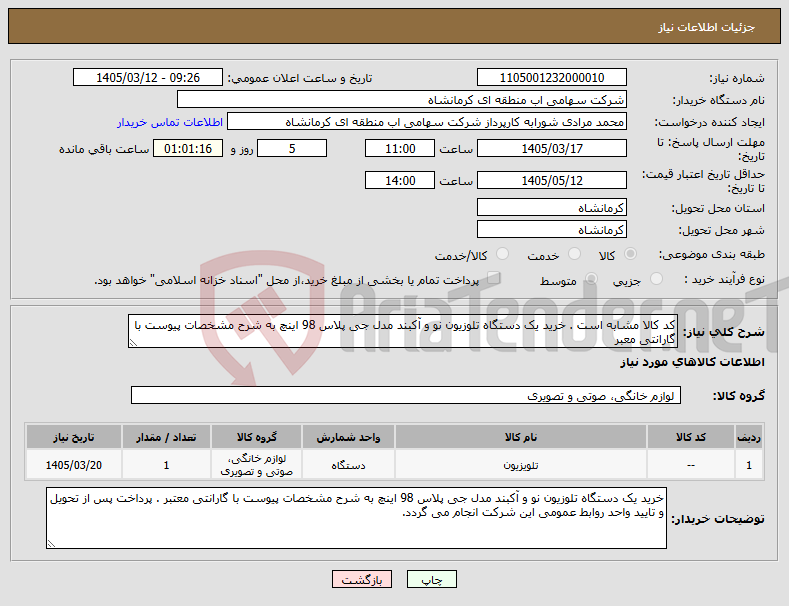Click the ردیف column header
This screenshot has height=606, width=789.
pos(749,437)
